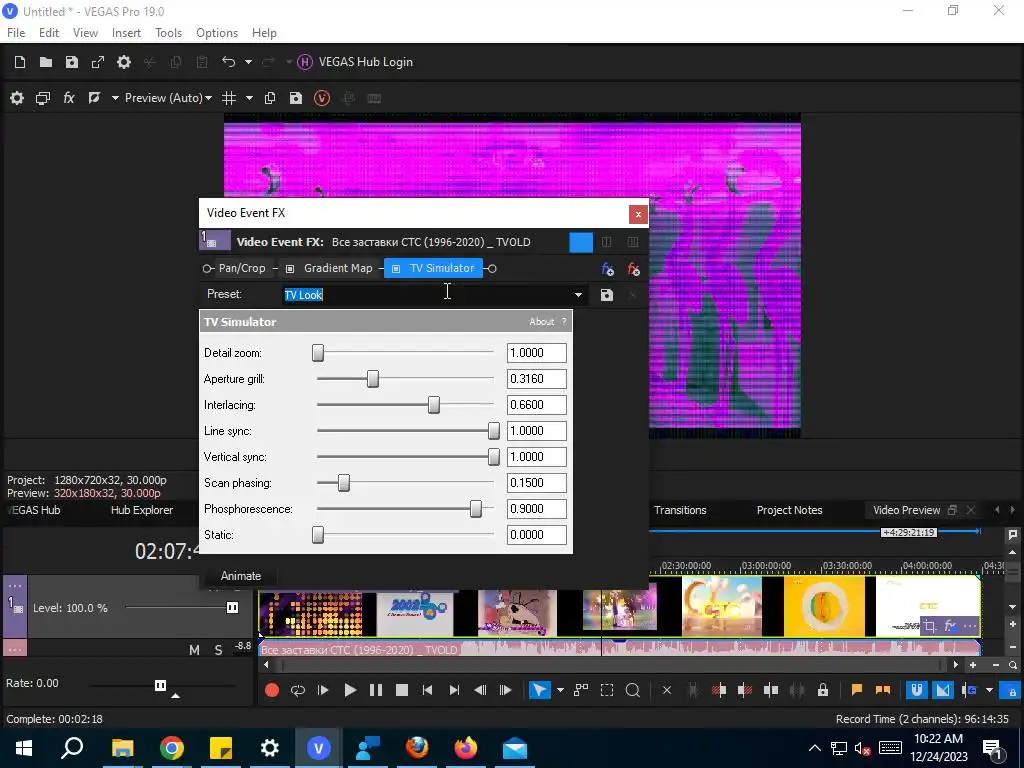
Task: Click the Animate button
Action: click(x=240, y=576)
